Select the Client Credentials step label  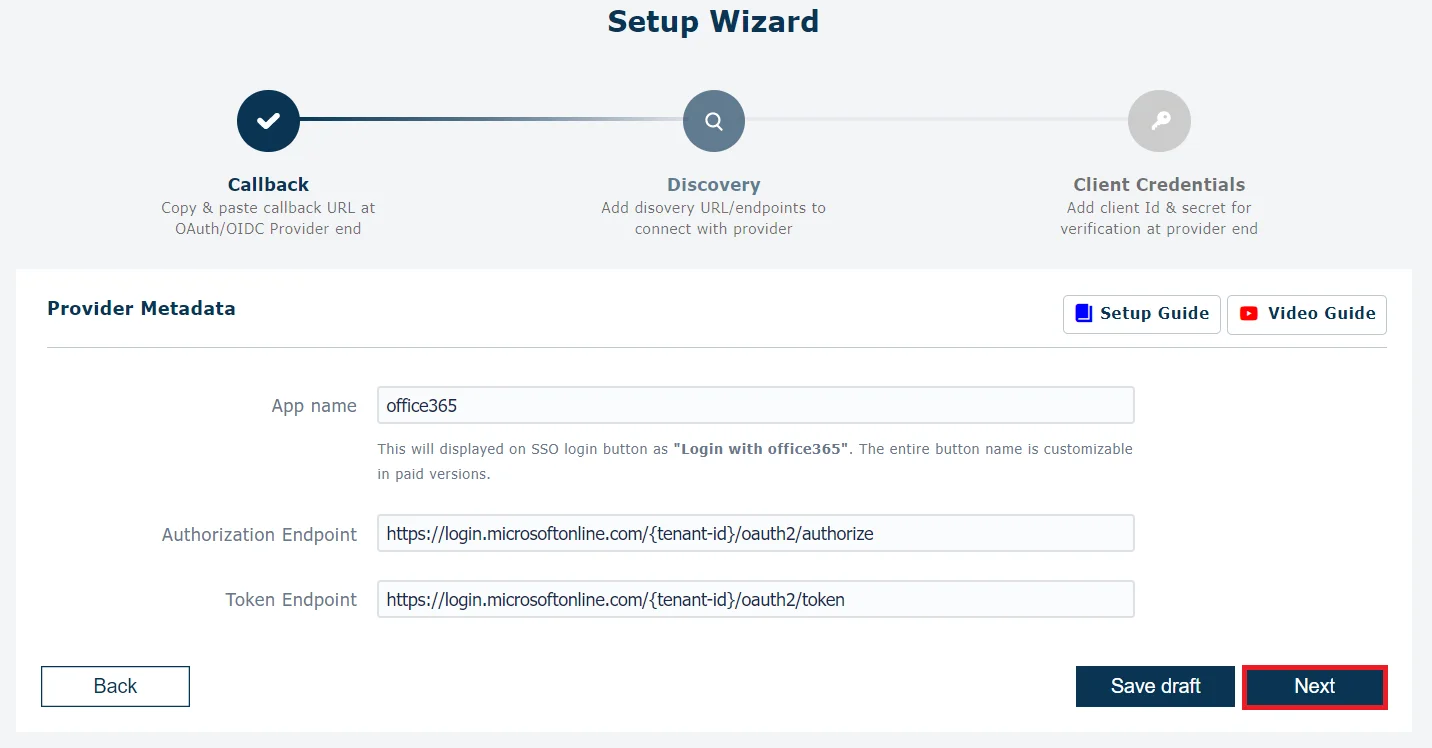tap(1159, 185)
